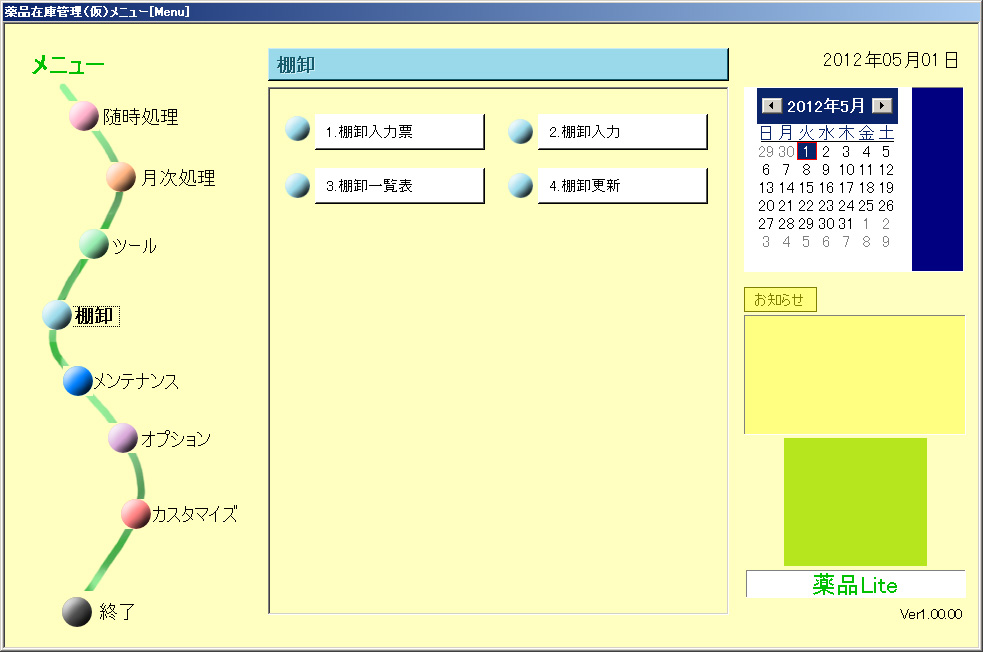
Task: Select May 26 in the calendar
Action: [x=886, y=206]
